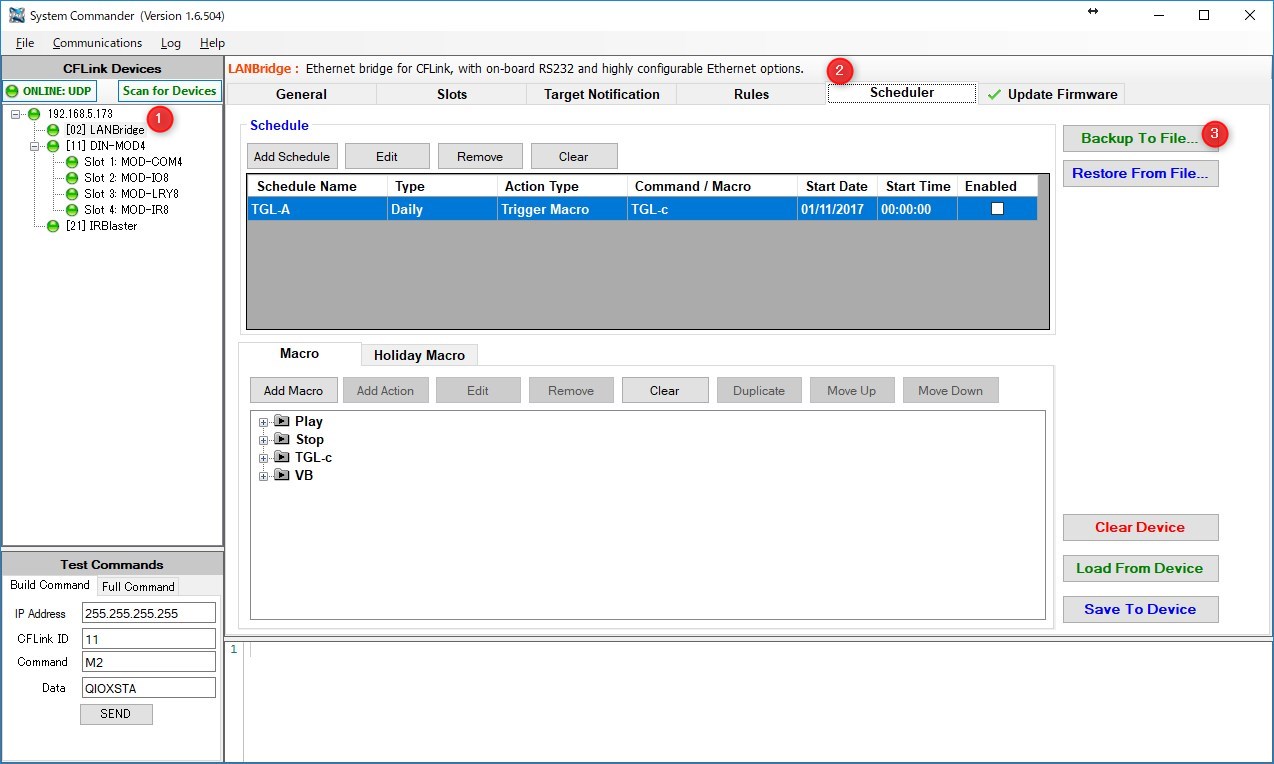Click the Schedule Name column header
Image resolution: width=1274 pixels, height=764 pixels.
tap(318, 186)
